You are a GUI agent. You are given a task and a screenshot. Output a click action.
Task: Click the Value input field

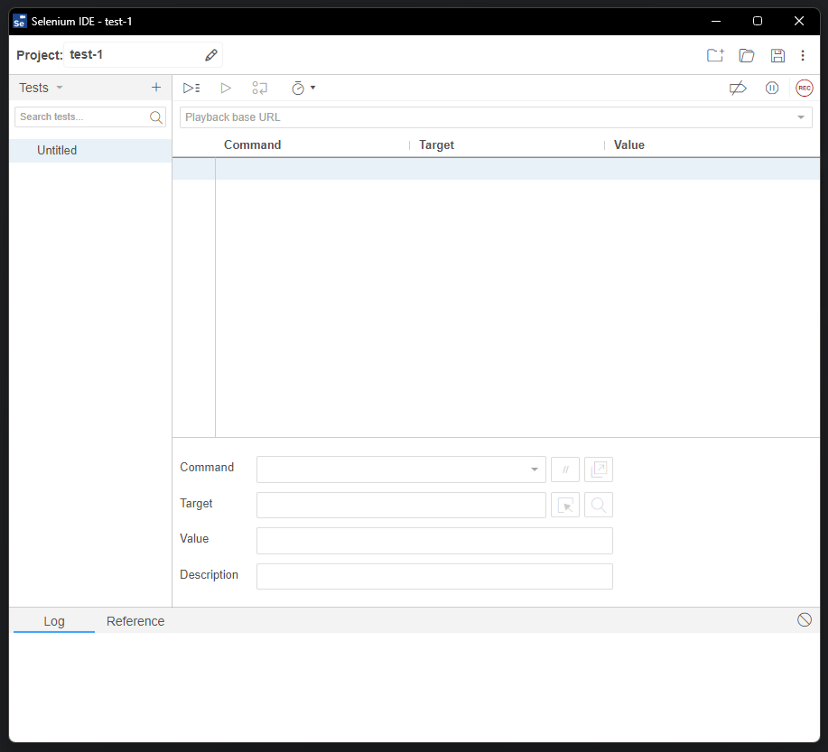pos(434,540)
